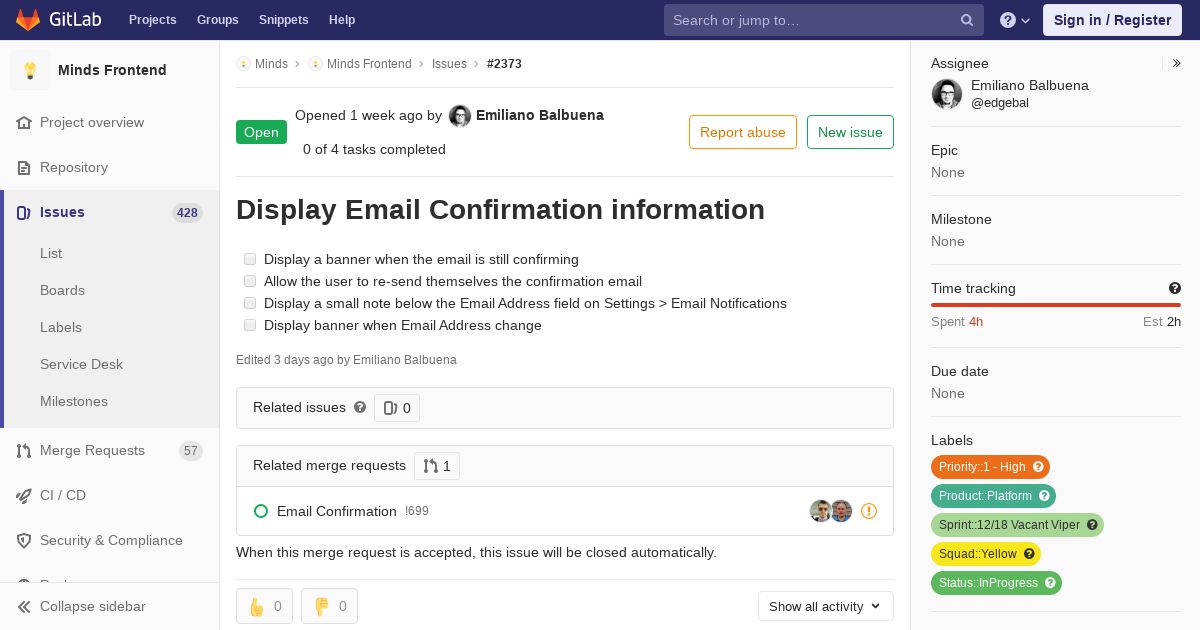Select Boards under Issues

(x=62, y=290)
